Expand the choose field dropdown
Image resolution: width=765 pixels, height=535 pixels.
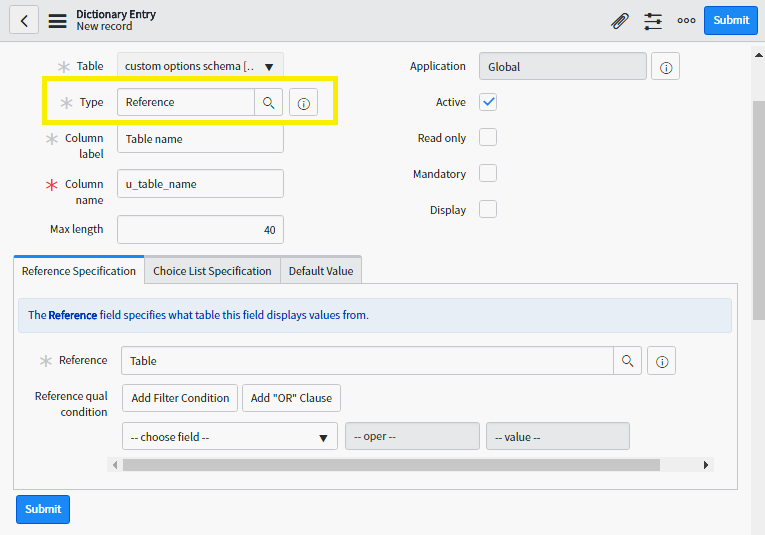pyautogui.click(x=229, y=437)
